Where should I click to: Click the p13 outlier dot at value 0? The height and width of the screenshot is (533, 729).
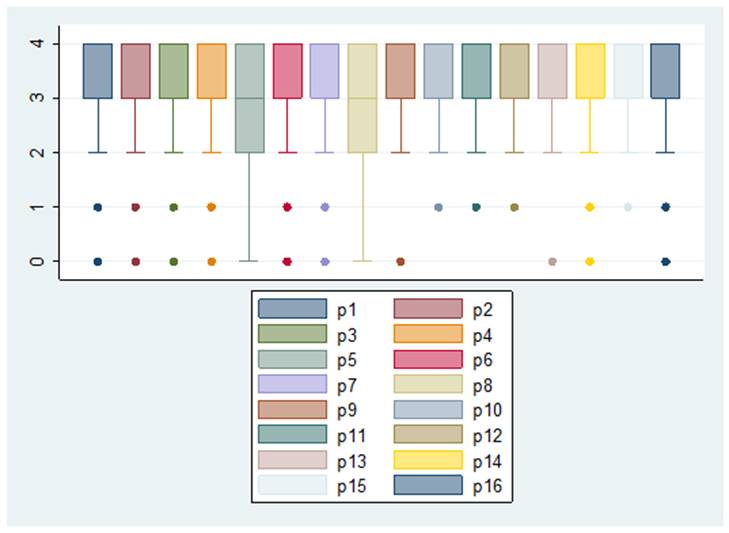click(x=552, y=261)
